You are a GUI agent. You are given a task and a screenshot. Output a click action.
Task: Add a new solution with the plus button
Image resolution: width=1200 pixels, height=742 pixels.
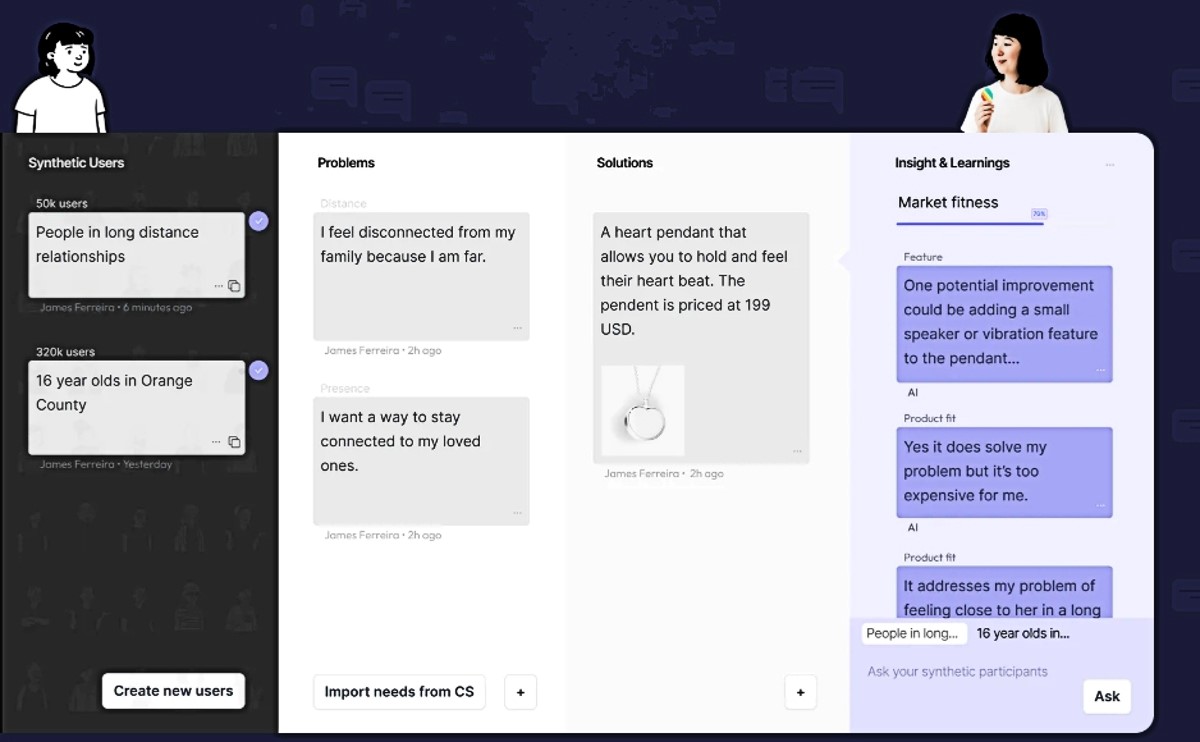[x=800, y=692]
